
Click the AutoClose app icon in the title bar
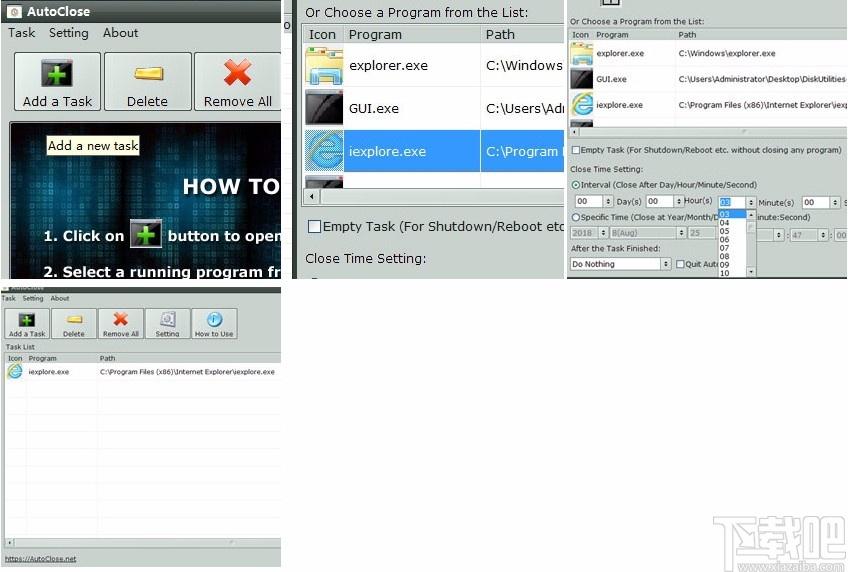[x=14, y=11]
